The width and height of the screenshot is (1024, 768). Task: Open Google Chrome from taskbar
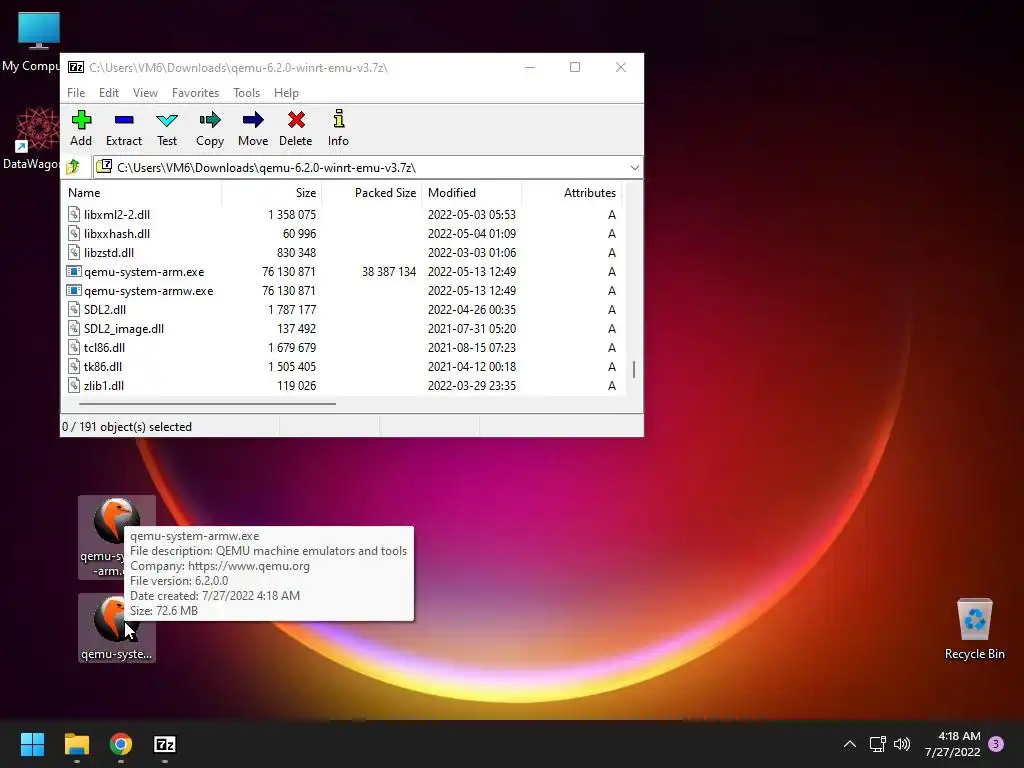[121, 744]
